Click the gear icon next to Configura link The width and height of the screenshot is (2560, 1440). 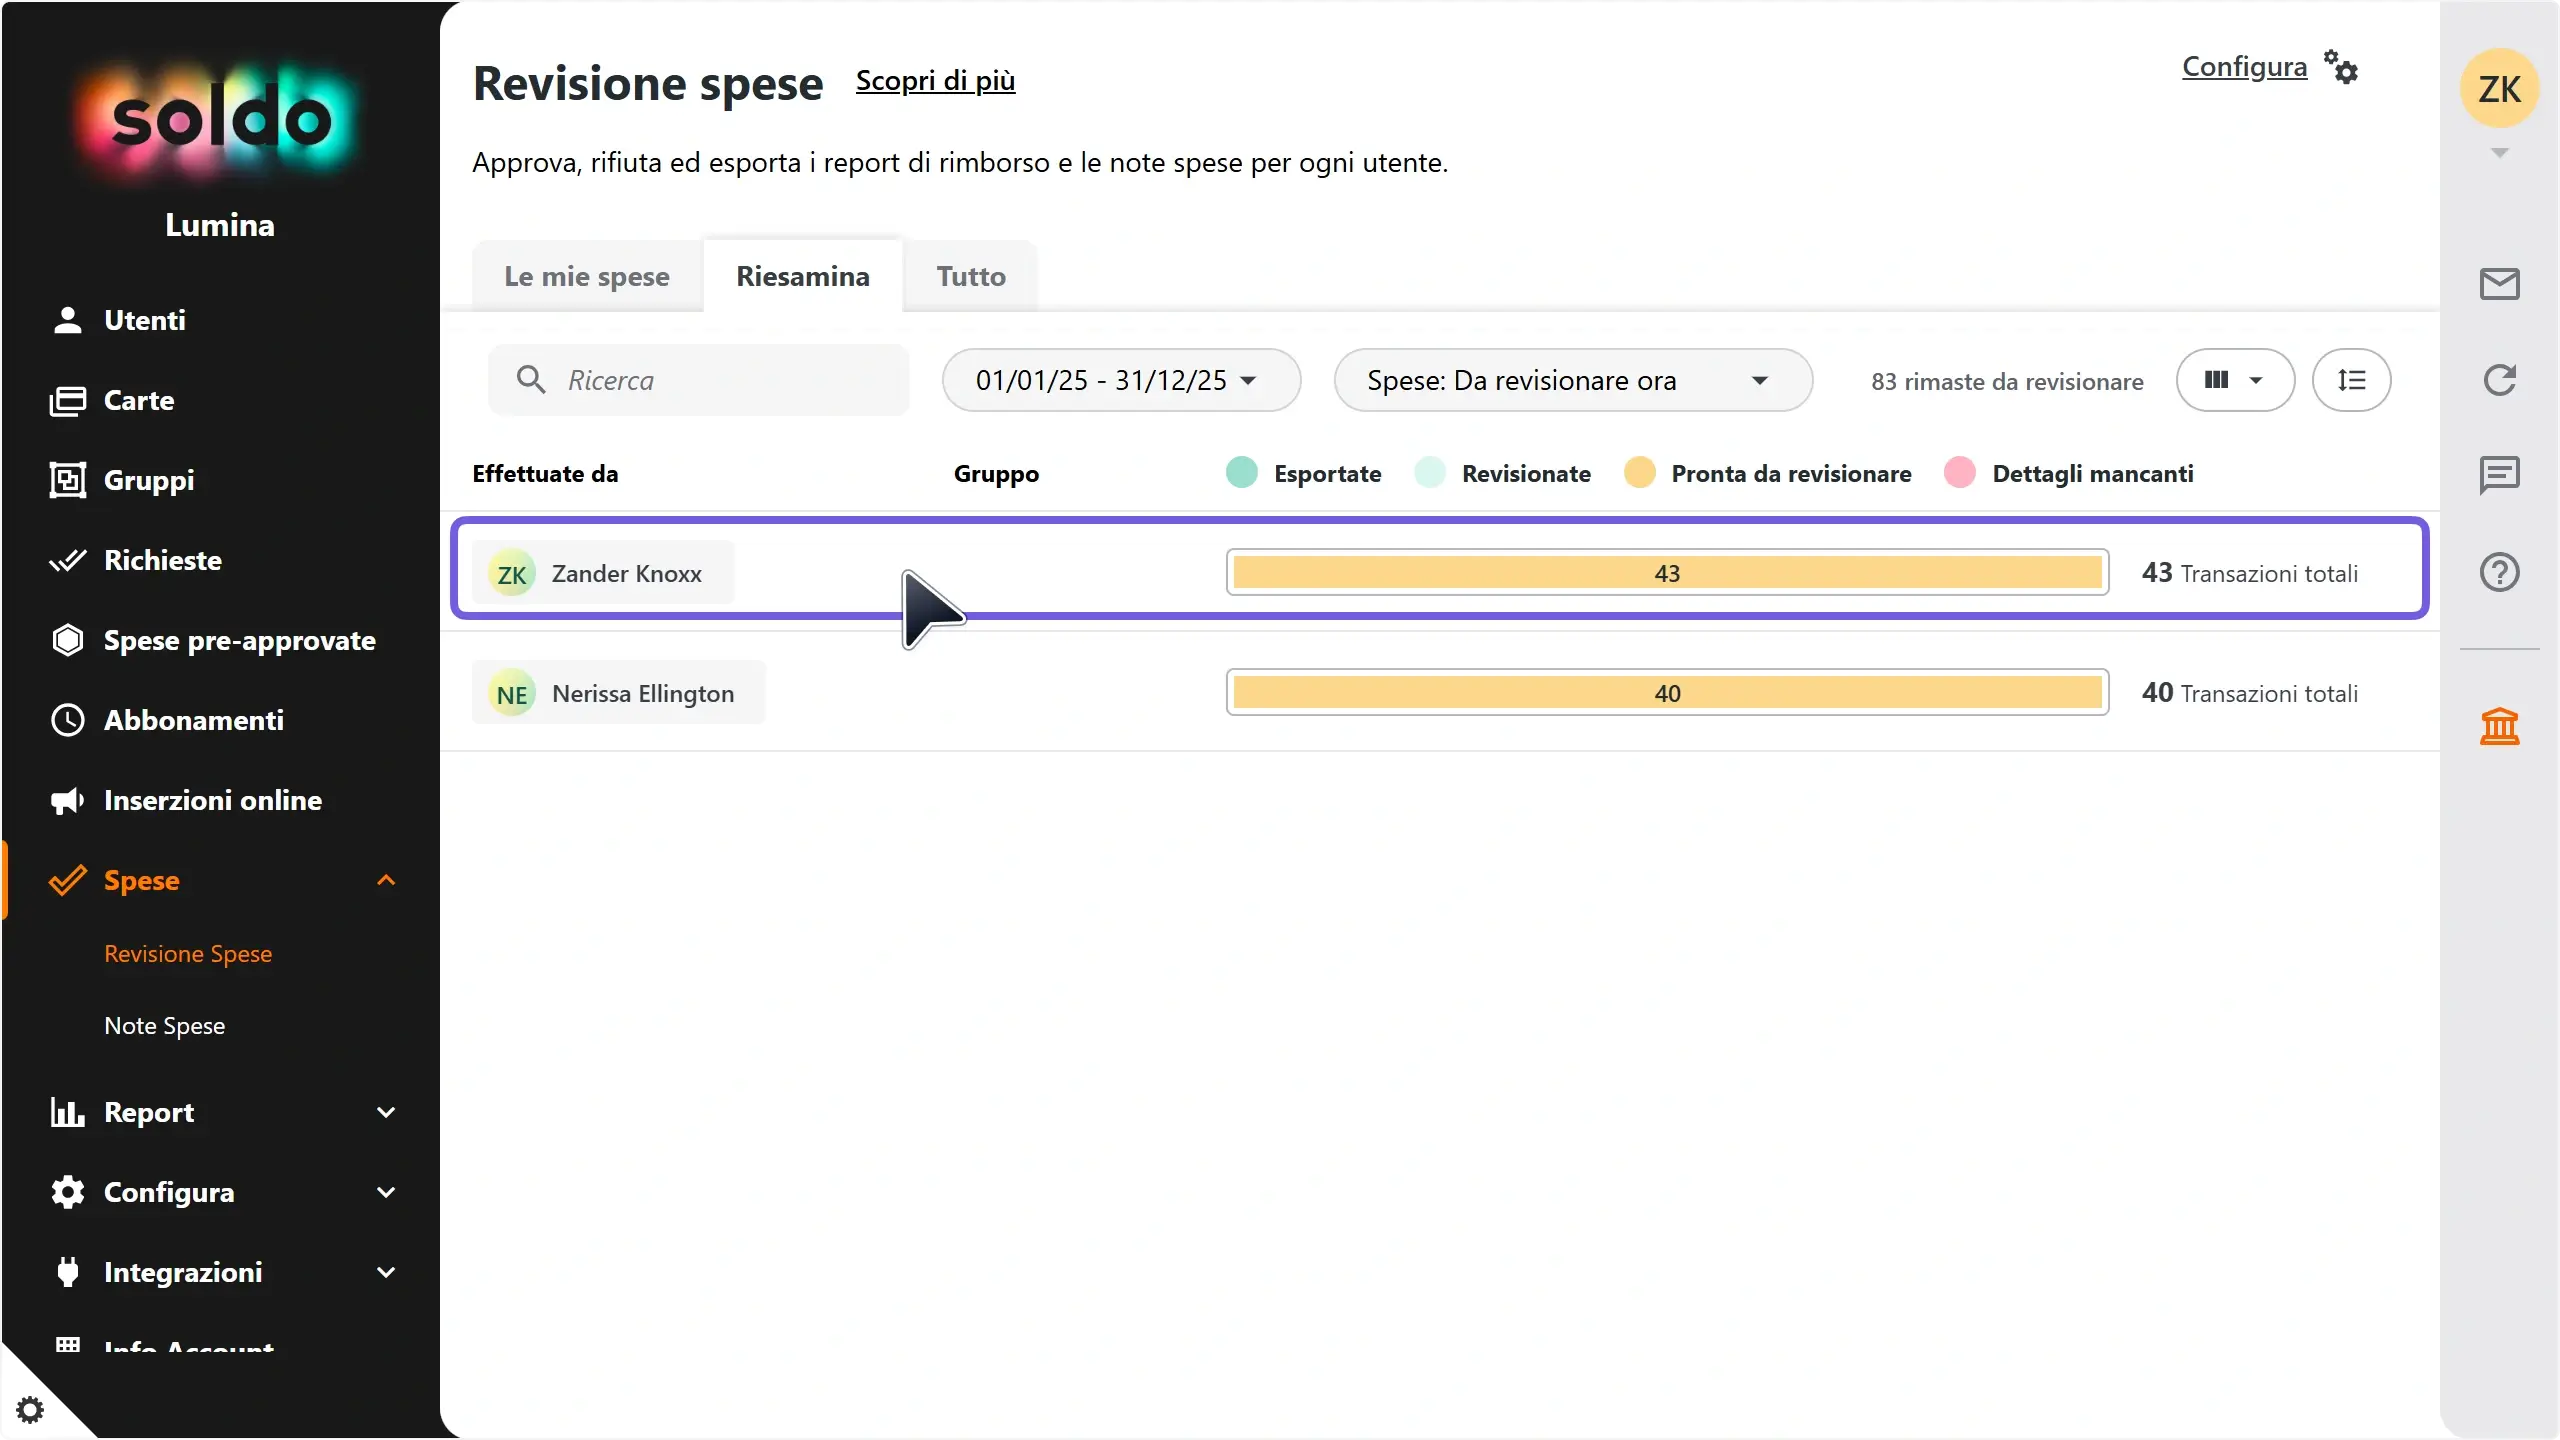pyautogui.click(x=2341, y=67)
